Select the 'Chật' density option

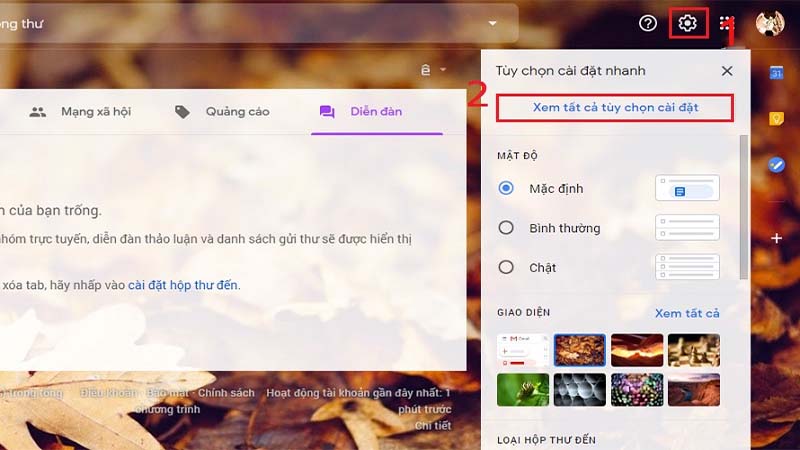coord(506,267)
